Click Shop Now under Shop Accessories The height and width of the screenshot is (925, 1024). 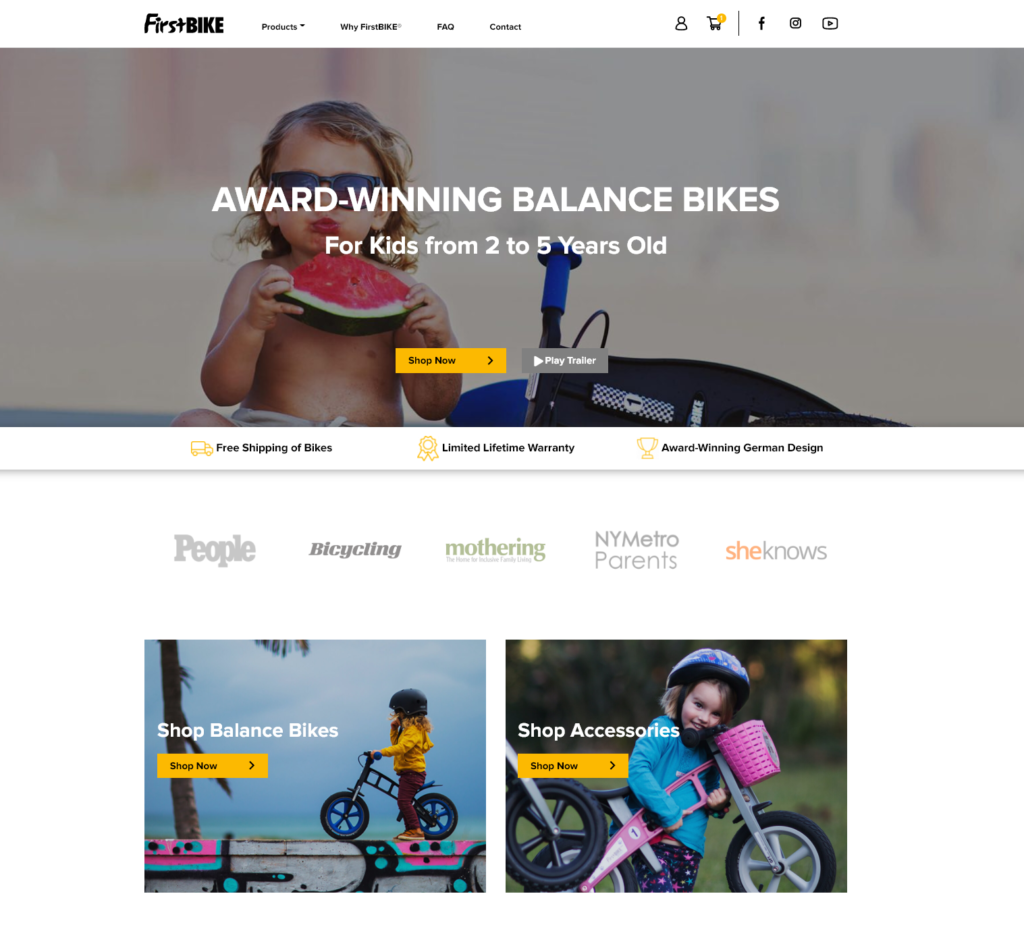573,766
